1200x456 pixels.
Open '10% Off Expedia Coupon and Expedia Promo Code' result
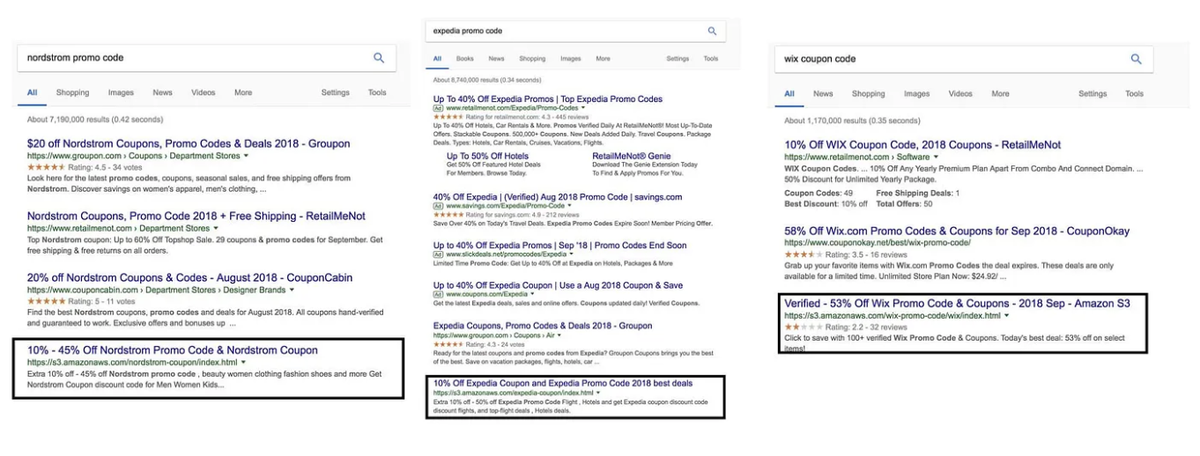[563, 384]
